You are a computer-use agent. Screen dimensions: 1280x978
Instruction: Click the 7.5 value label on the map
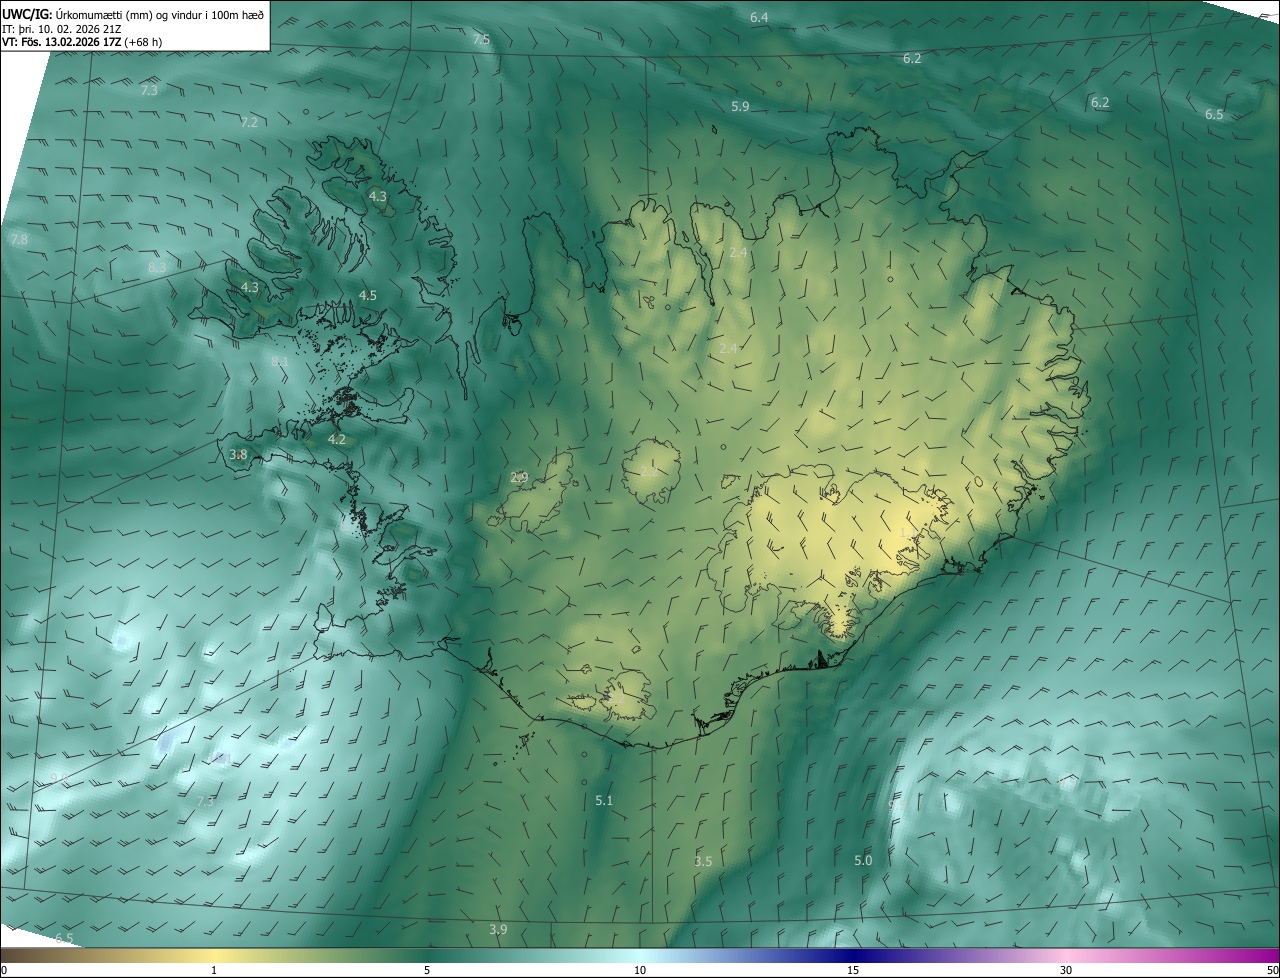click(481, 39)
